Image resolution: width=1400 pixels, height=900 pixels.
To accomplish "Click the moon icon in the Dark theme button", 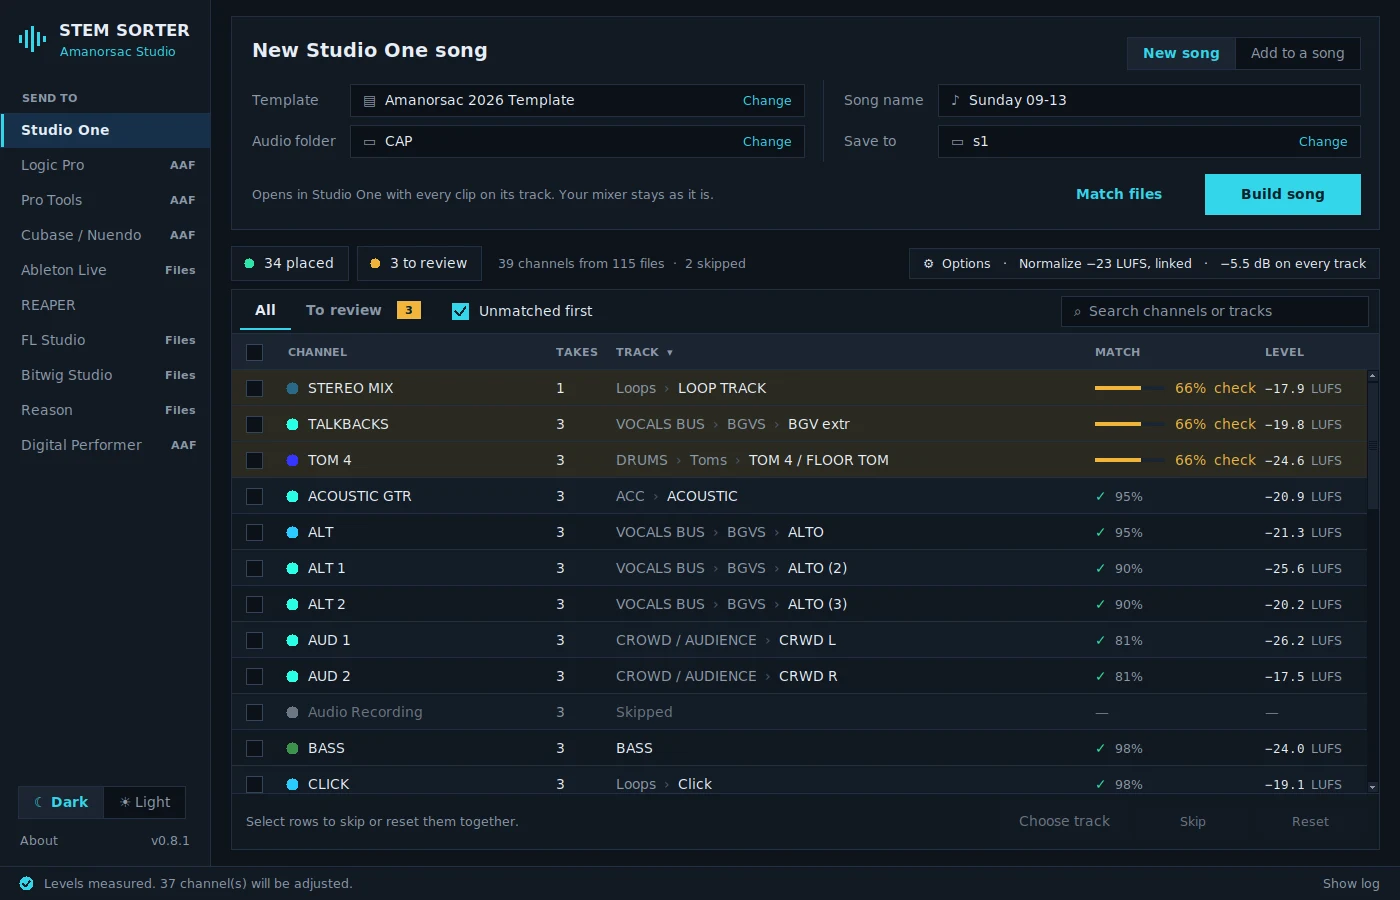I will [39, 802].
